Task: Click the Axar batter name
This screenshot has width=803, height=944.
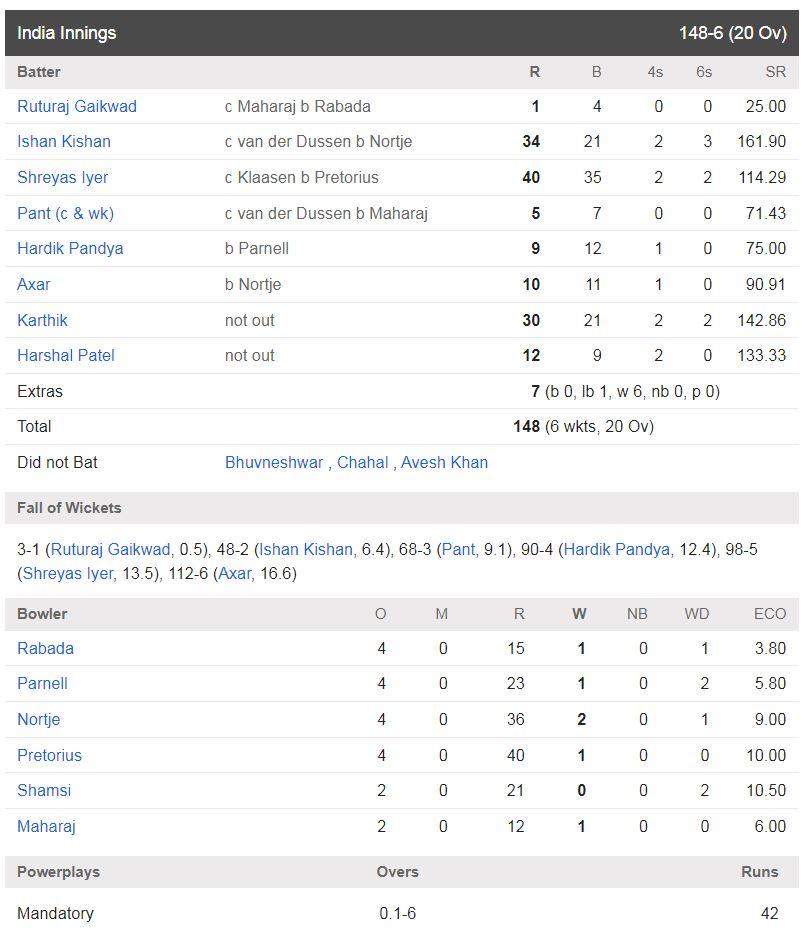Action: tap(34, 284)
